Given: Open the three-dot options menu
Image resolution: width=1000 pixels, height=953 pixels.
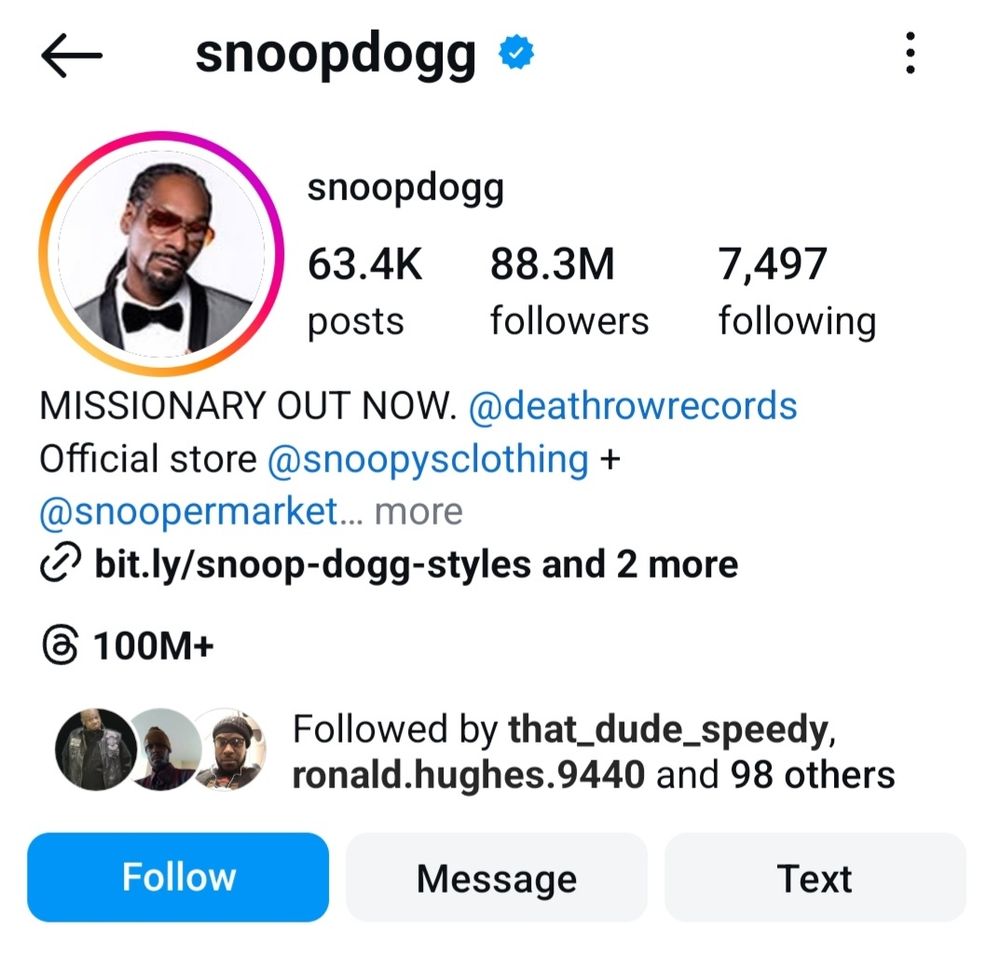Looking at the screenshot, I should pyautogui.click(x=910, y=53).
